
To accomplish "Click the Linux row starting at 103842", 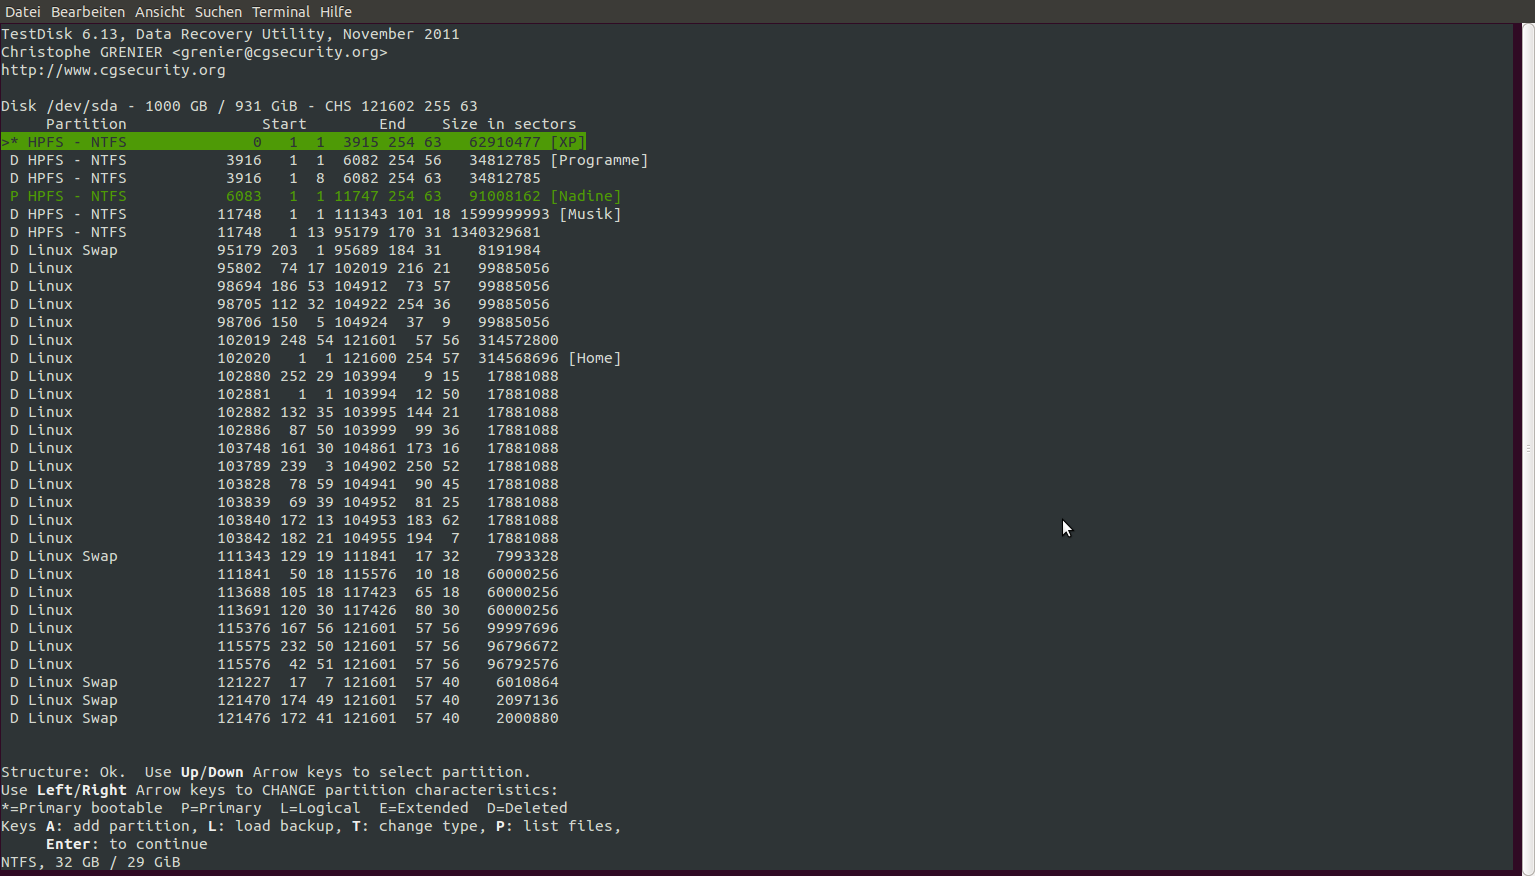I will pyautogui.click(x=284, y=538).
